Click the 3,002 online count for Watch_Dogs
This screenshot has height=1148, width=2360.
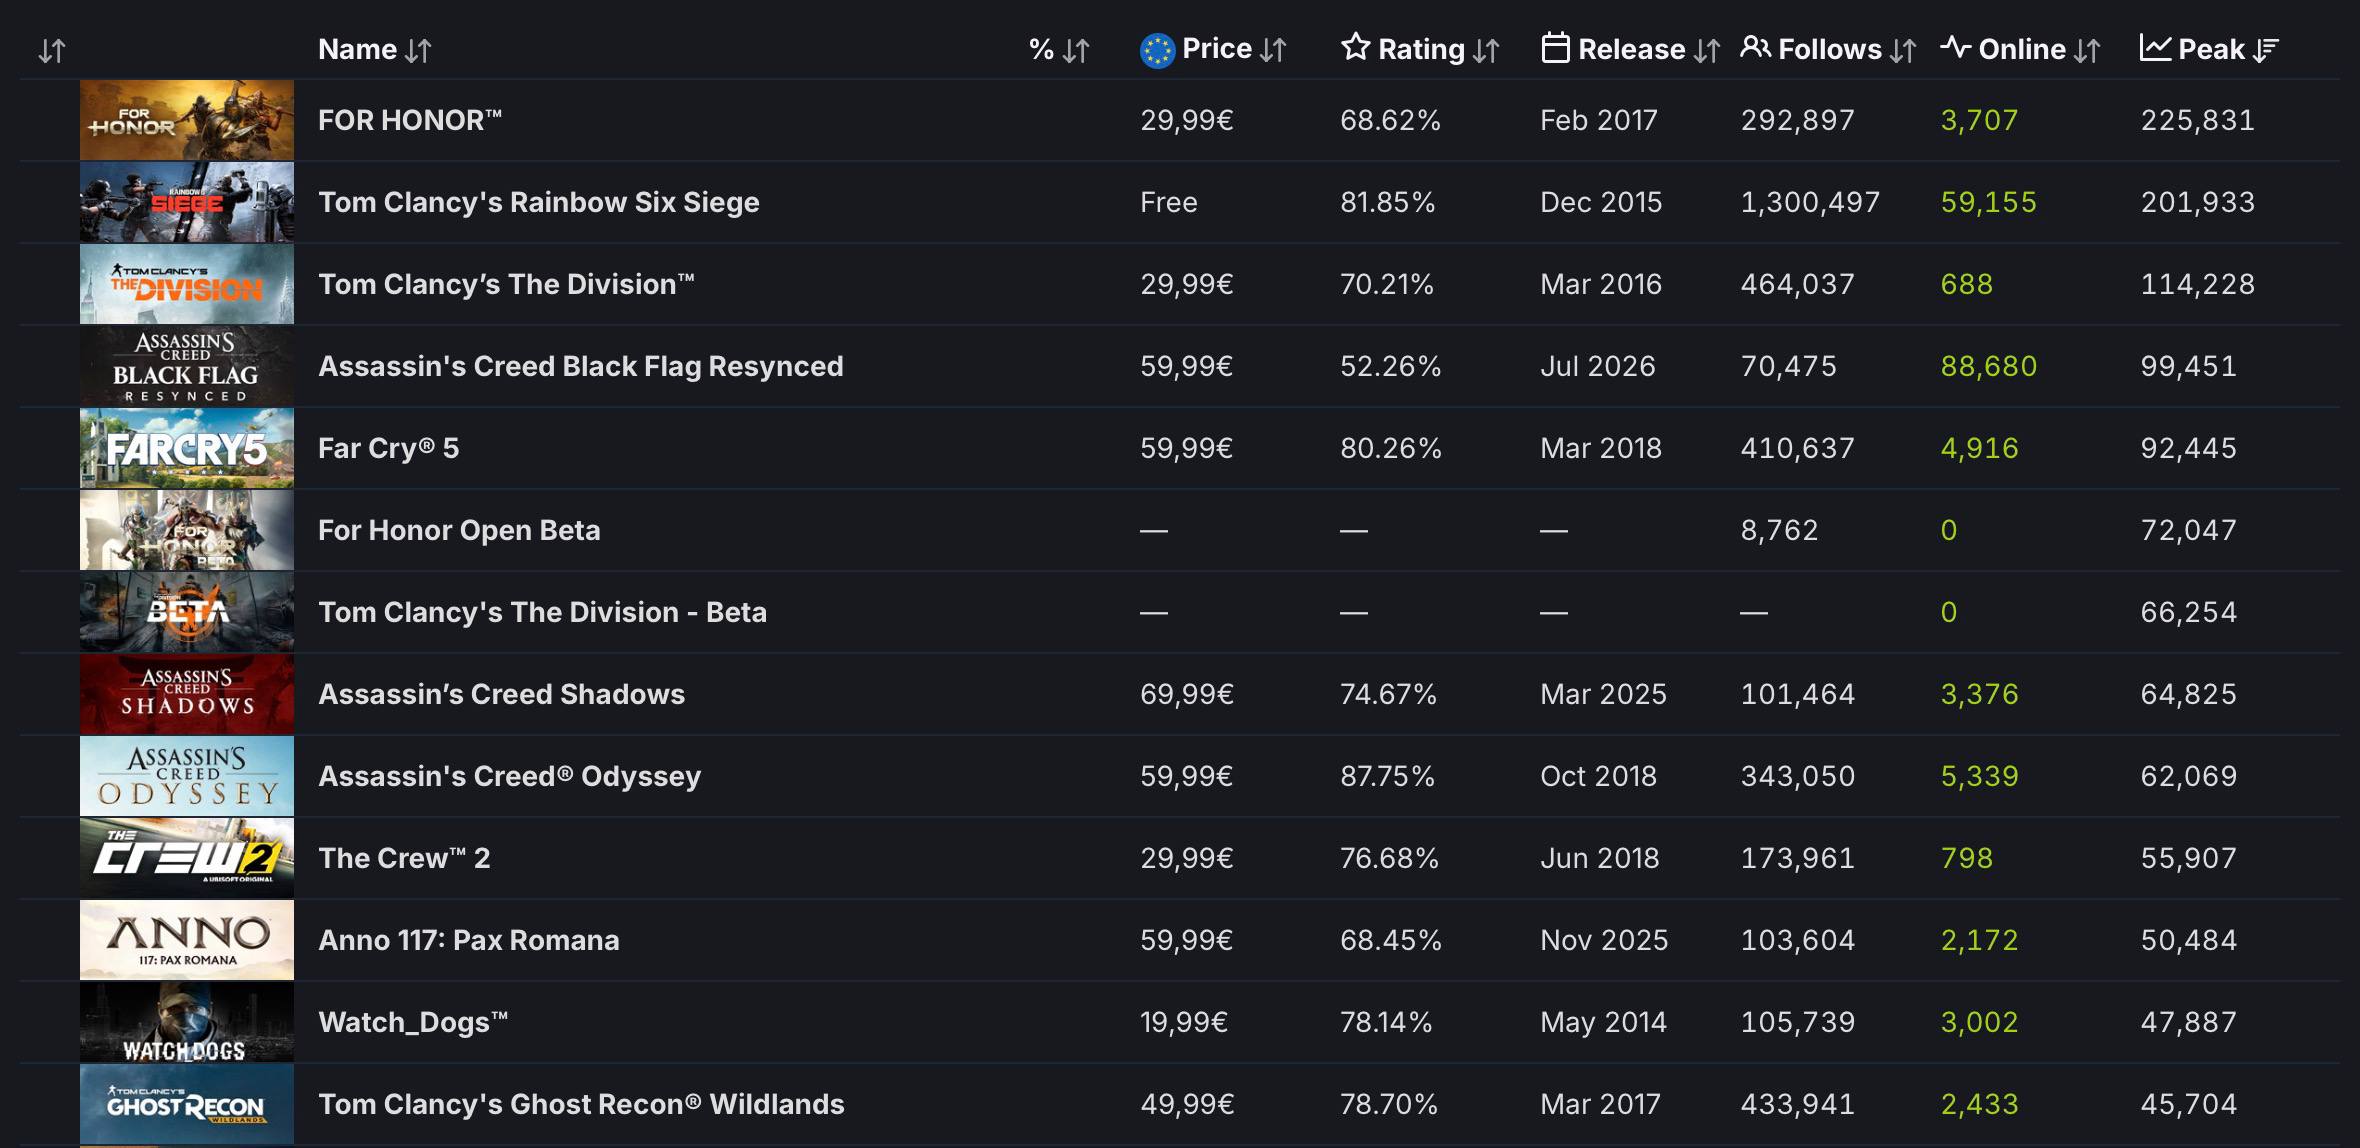(1980, 1022)
